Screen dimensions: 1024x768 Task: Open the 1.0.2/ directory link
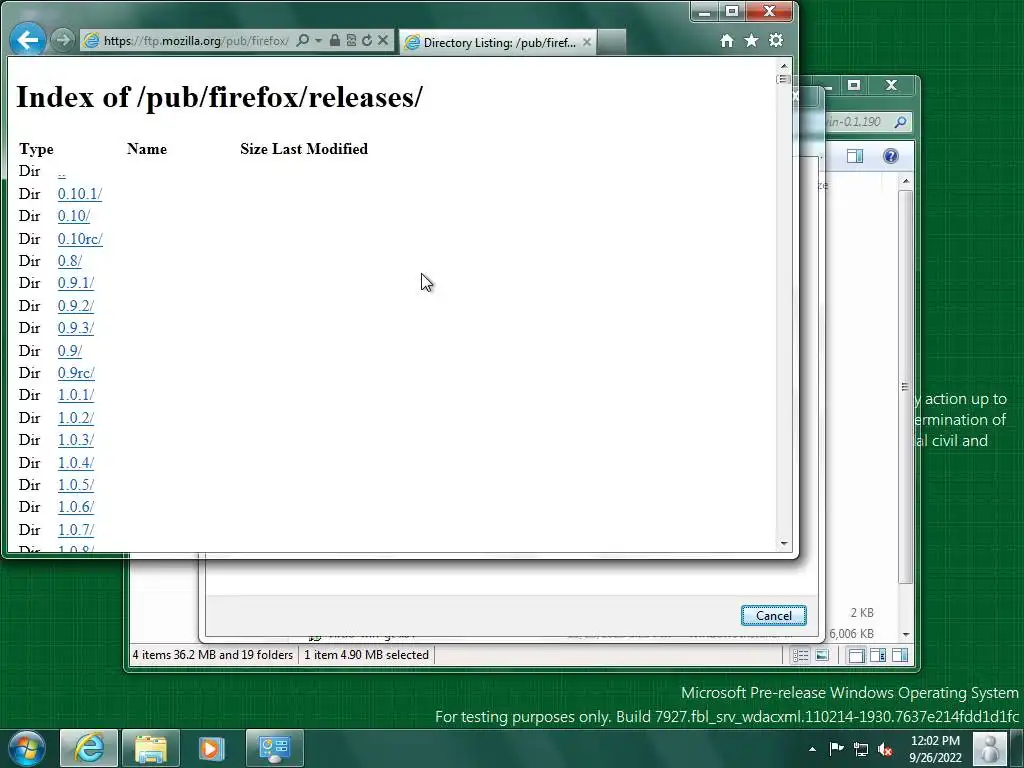click(x=76, y=418)
